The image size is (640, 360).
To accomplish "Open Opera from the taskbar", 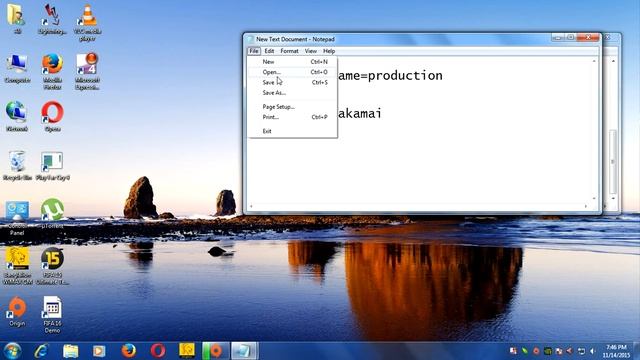I will coord(158,351).
